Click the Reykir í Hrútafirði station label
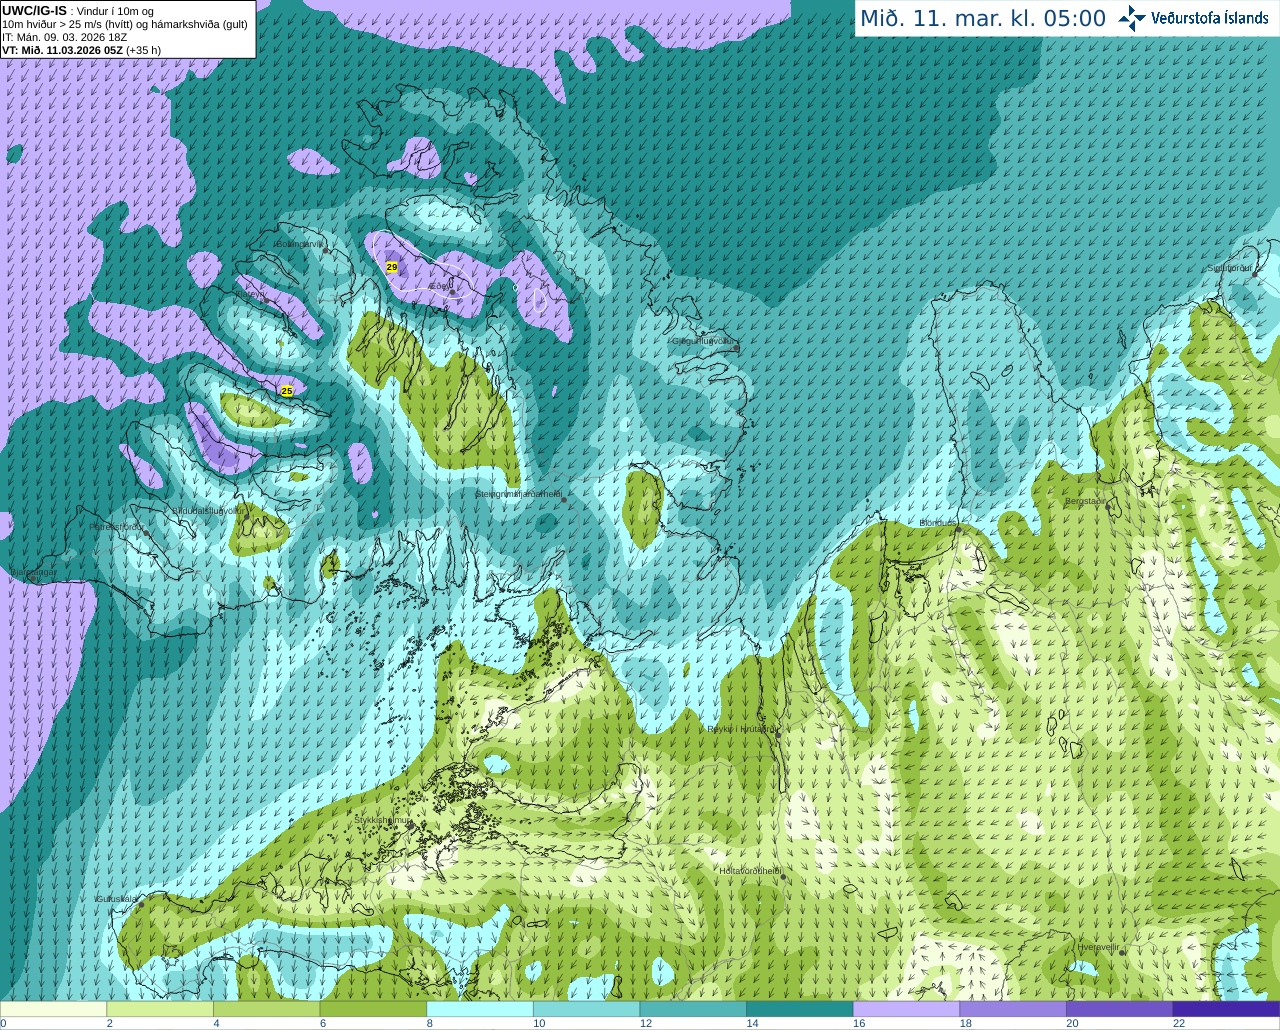The width and height of the screenshot is (1280, 1030). point(741,729)
